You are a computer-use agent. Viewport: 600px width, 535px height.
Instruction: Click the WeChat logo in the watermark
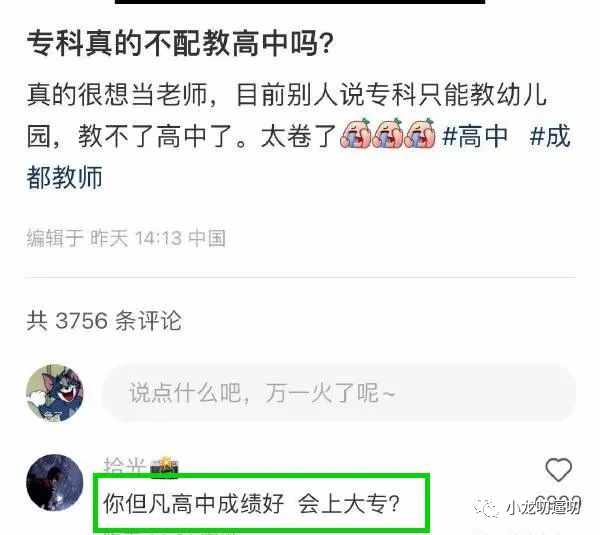pyautogui.click(x=488, y=507)
